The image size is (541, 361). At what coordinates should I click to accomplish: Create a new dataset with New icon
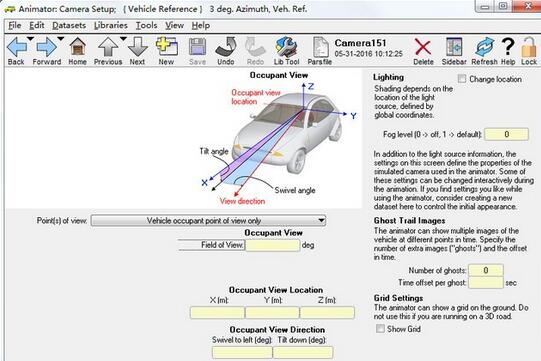tap(167, 47)
